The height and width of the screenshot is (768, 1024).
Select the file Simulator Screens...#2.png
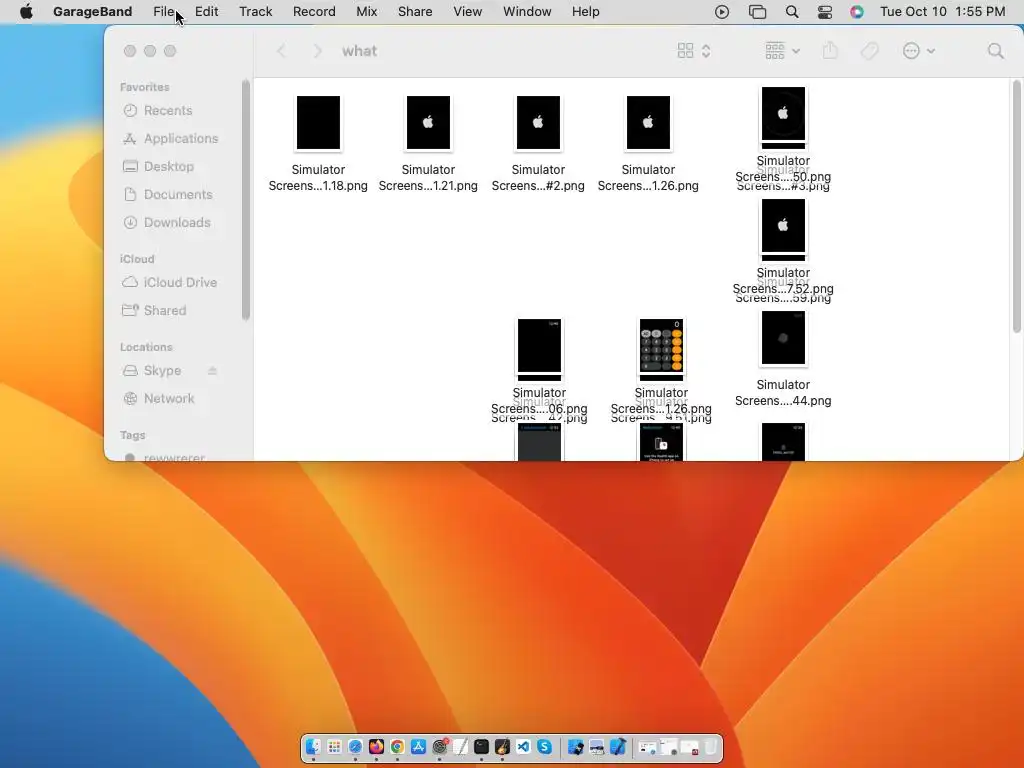pos(538,123)
